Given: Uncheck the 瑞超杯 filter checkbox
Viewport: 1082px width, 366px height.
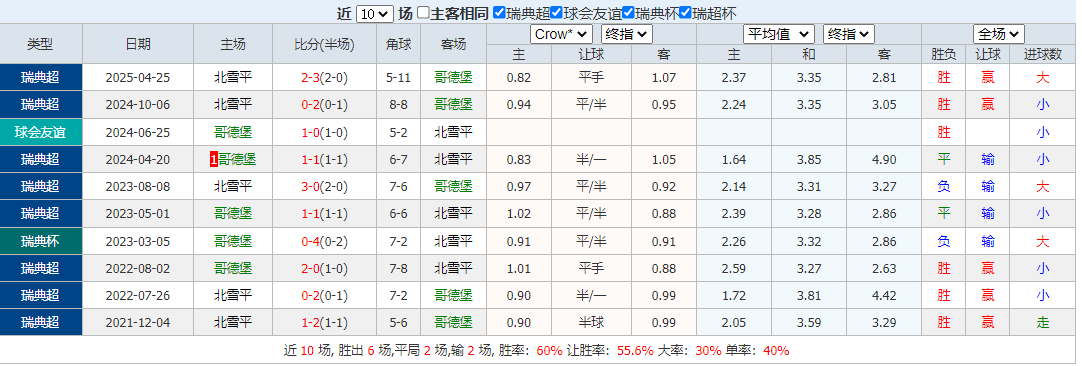Looking at the screenshot, I should [685, 13].
